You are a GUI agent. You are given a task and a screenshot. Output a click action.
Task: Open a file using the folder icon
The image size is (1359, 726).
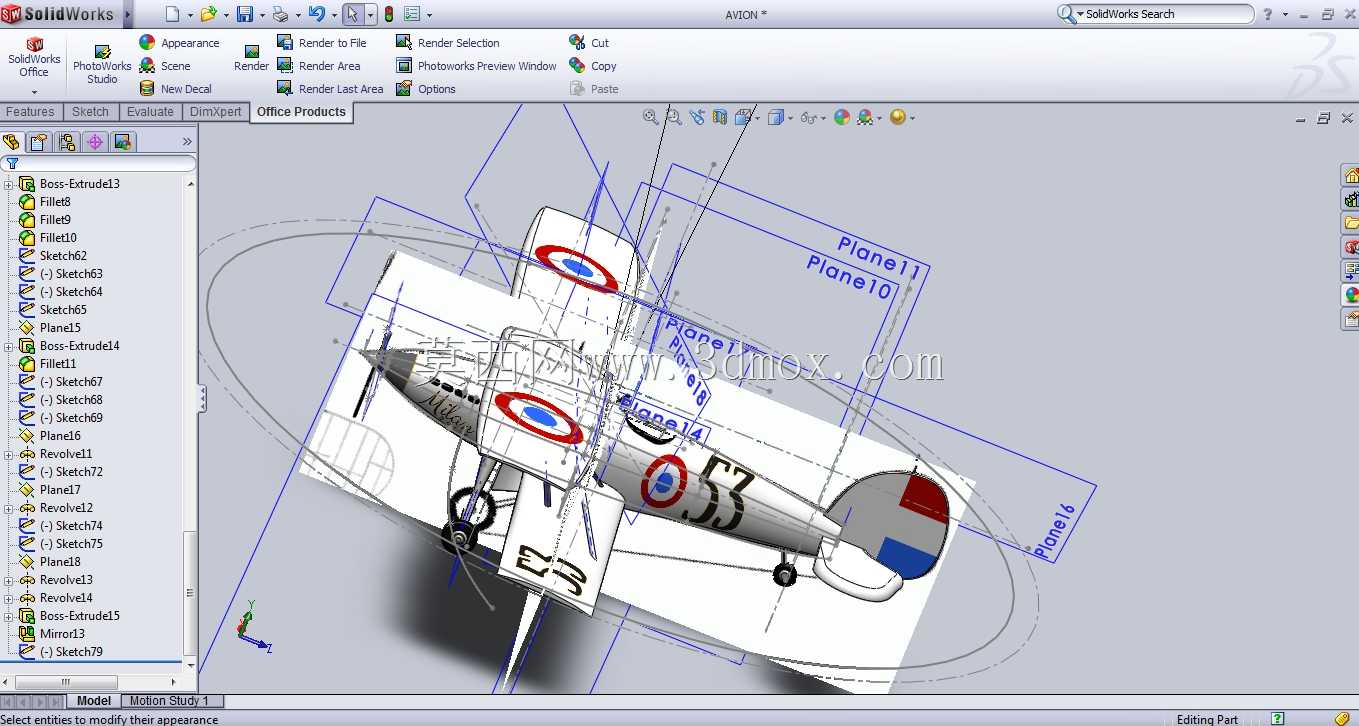pyautogui.click(x=208, y=14)
